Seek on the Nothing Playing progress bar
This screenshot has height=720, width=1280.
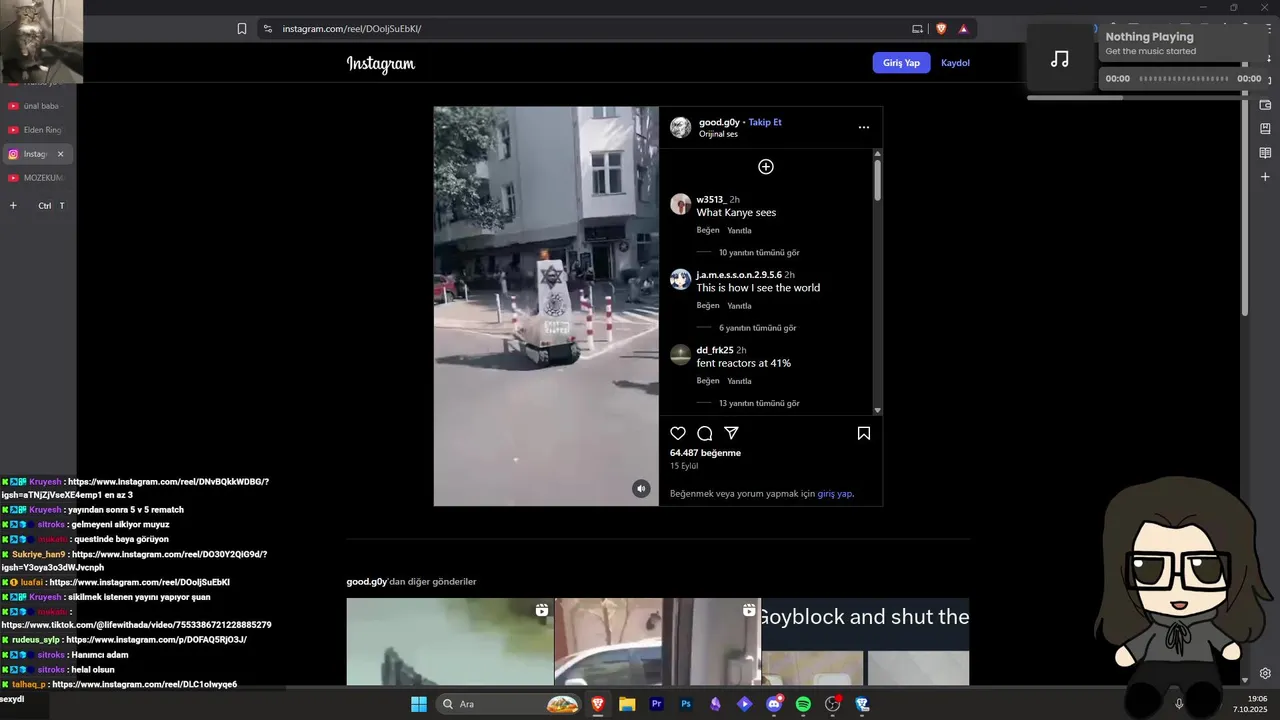coord(1183,79)
